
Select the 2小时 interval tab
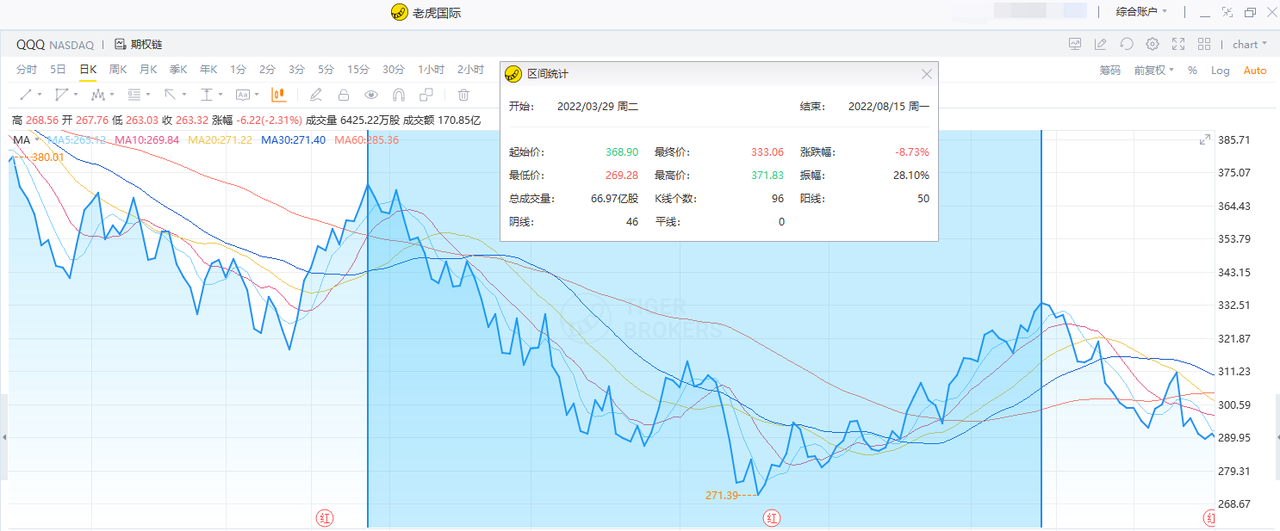point(470,70)
